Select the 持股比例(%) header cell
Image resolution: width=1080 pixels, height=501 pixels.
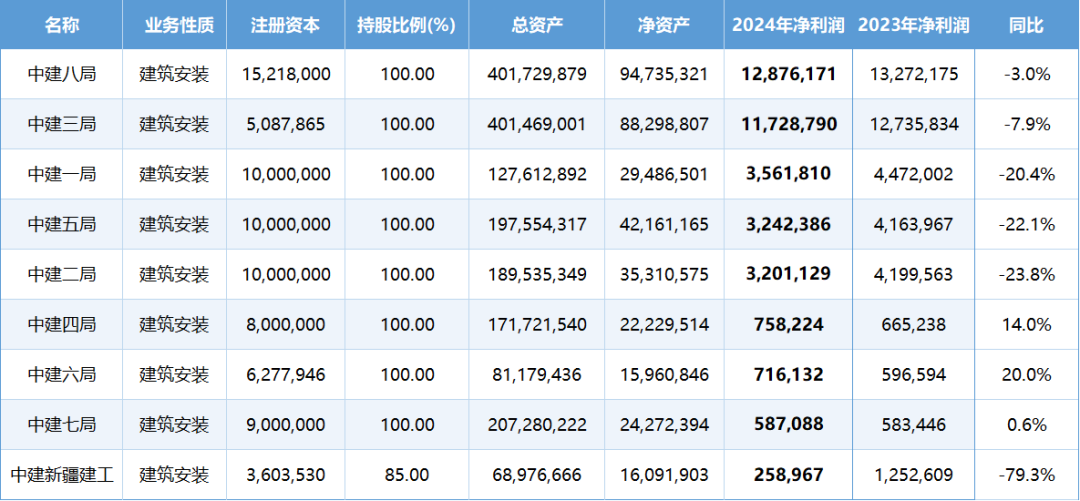coord(406,25)
